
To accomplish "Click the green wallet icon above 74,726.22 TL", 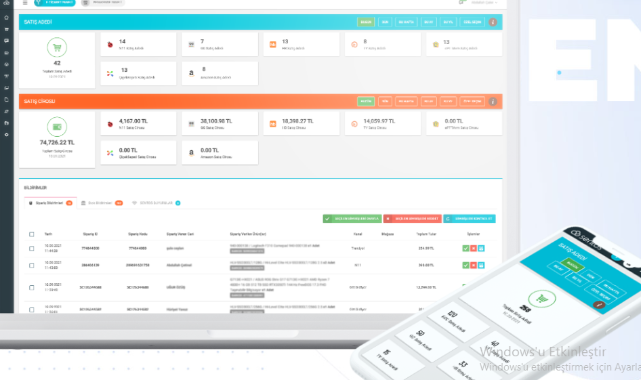I will tap(57, 127).
